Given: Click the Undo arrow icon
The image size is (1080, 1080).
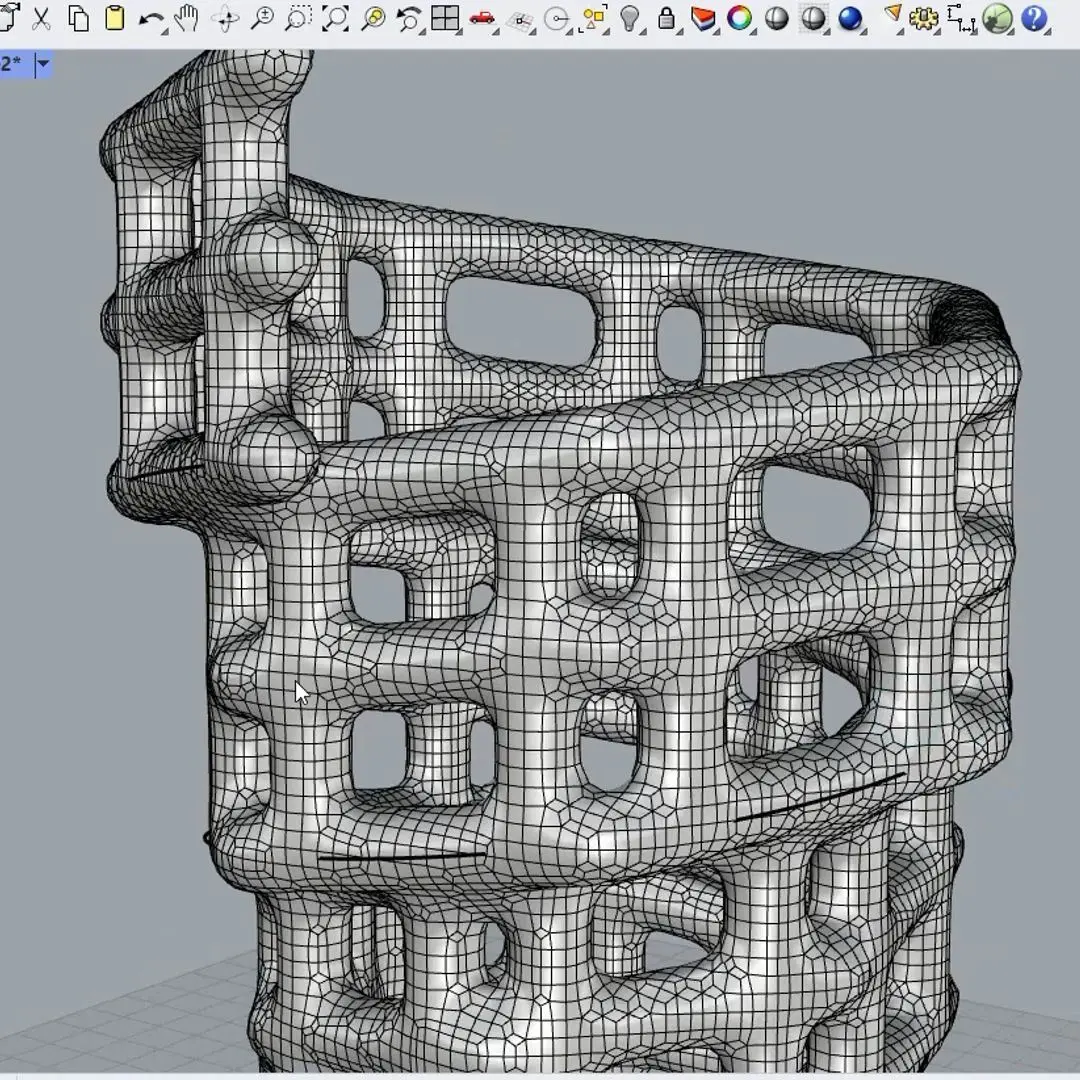Looking at the screenshot, I should [150, 19].
